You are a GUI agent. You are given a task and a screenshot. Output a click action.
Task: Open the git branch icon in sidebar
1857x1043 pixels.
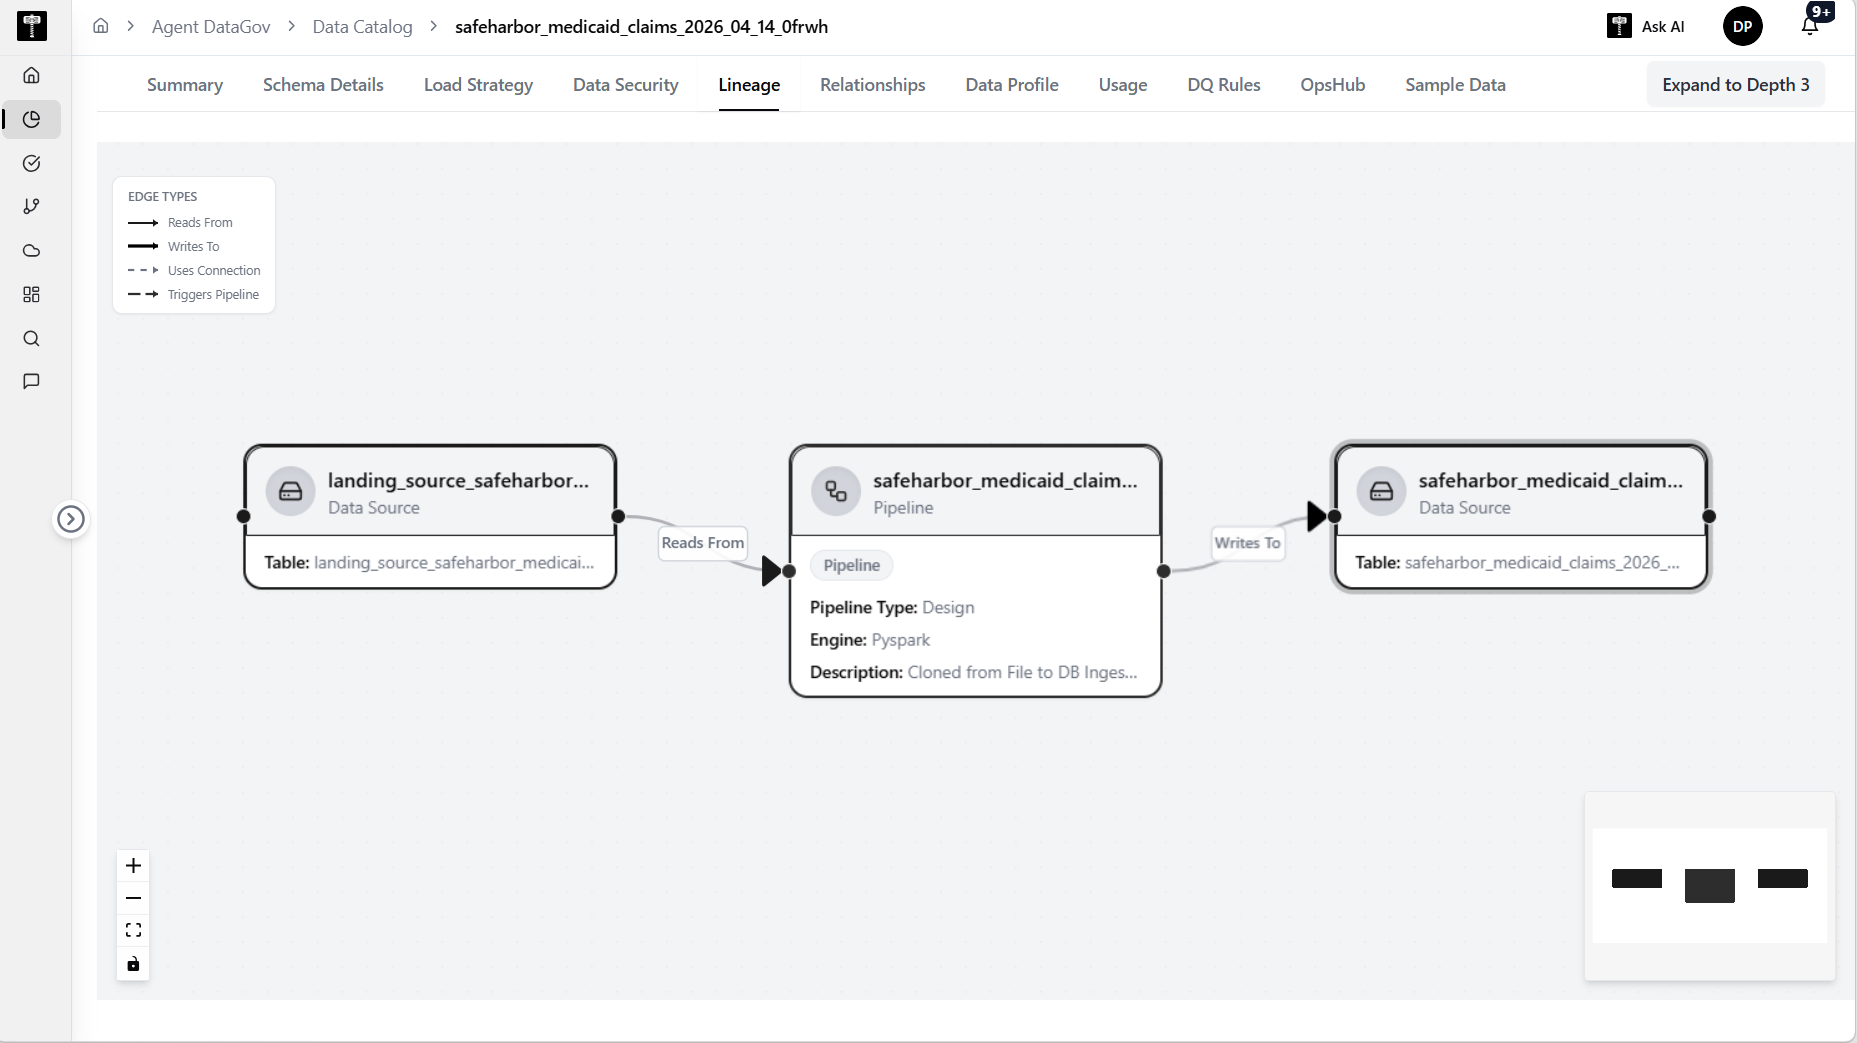point(32,206)
